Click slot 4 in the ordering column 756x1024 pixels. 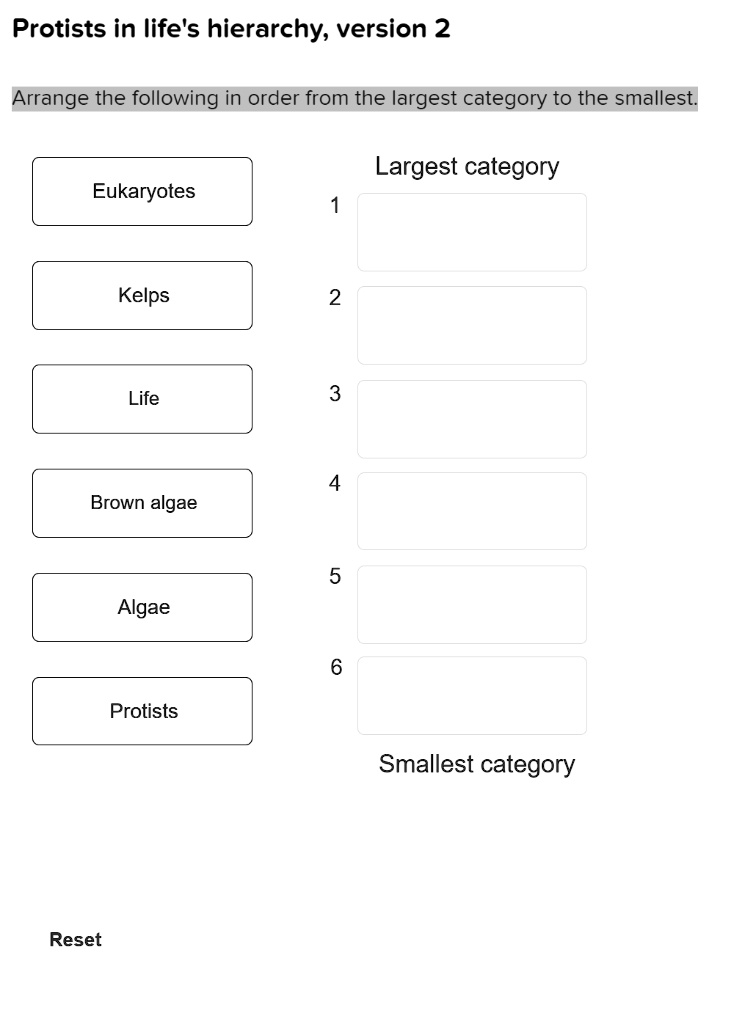point(471,511)
